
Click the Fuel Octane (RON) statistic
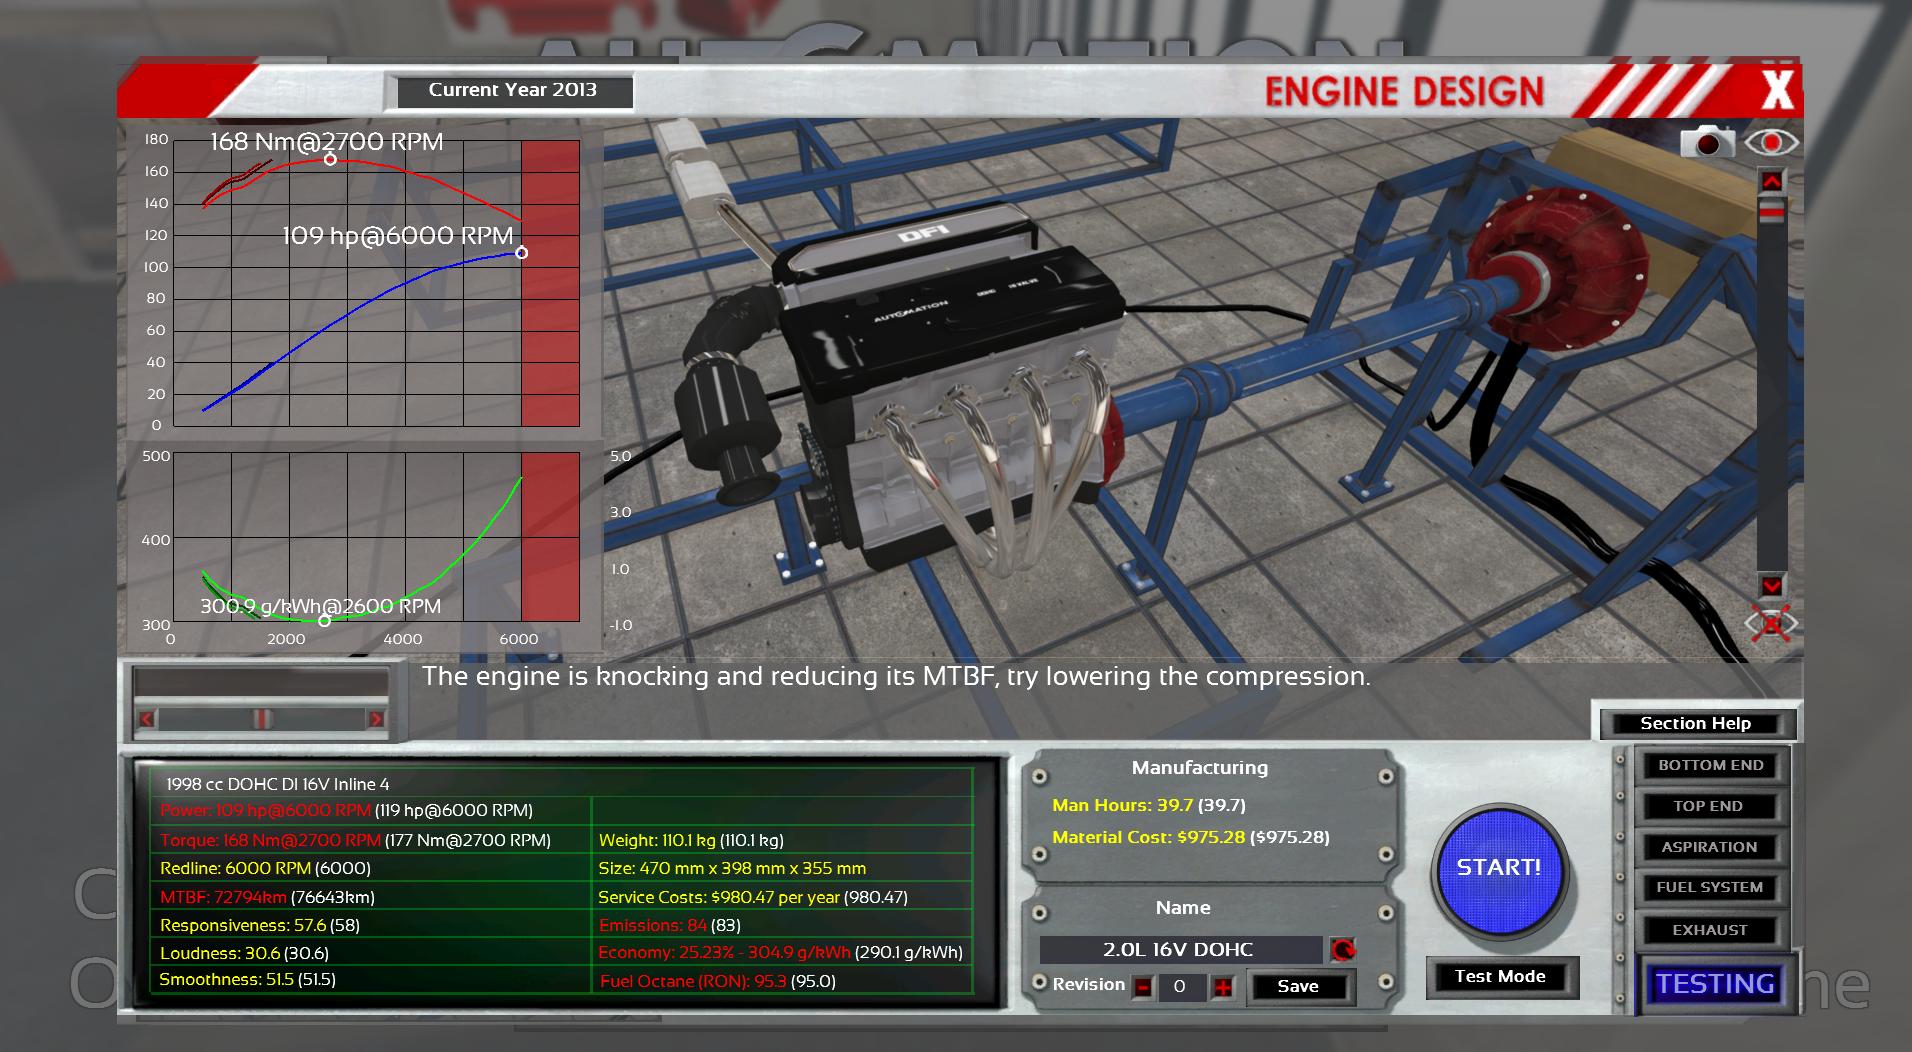[x=718, y=981]
